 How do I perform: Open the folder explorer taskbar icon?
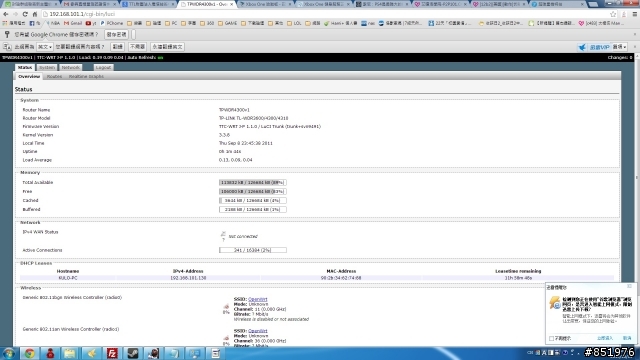coord(70,353)
